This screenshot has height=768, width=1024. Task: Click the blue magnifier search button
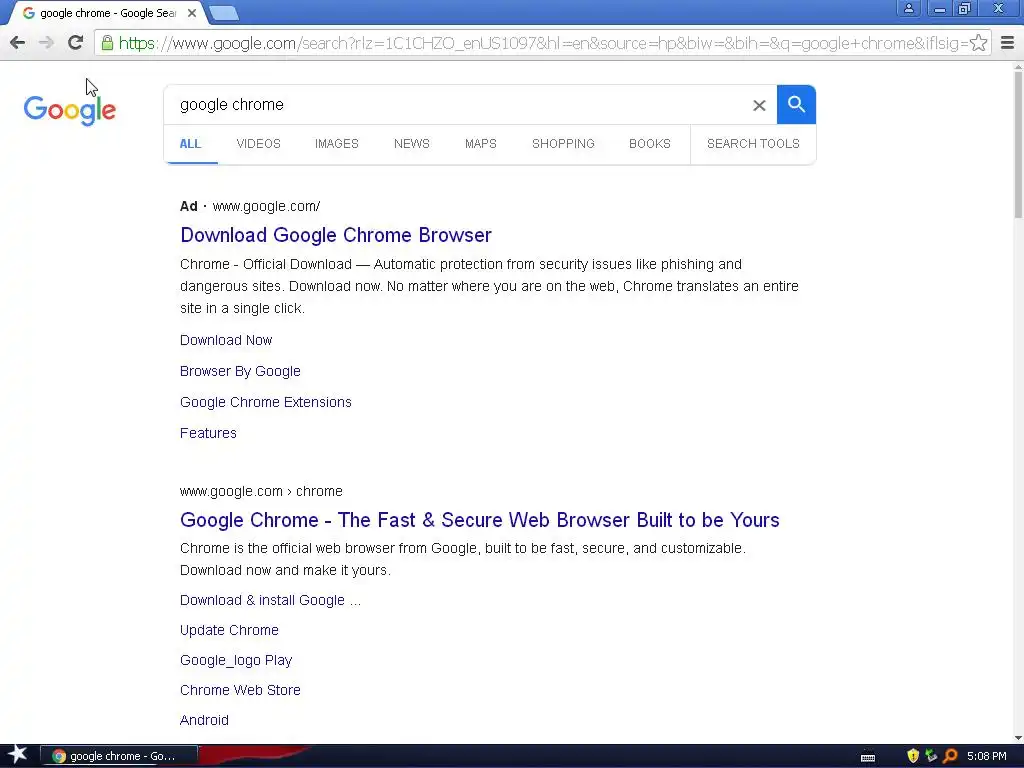pyautogui.click(x=796, y=104)
